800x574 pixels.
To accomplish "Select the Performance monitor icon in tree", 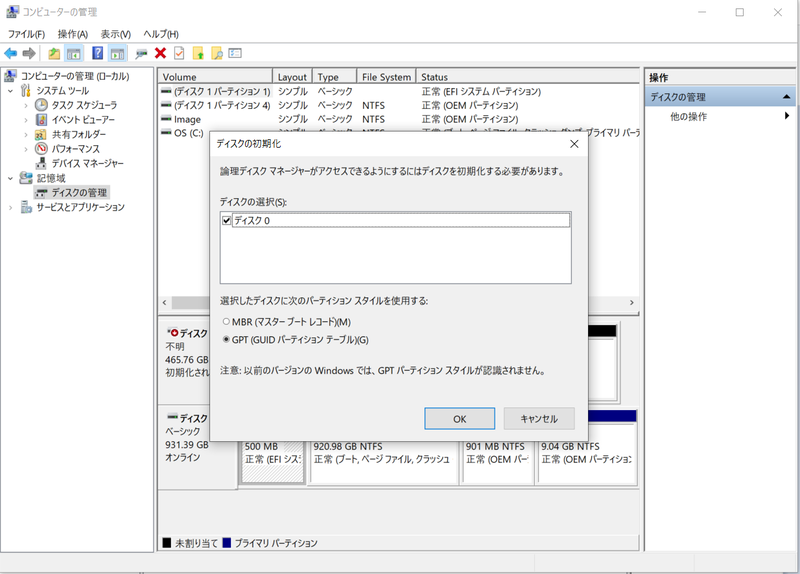I will (41, 148).
